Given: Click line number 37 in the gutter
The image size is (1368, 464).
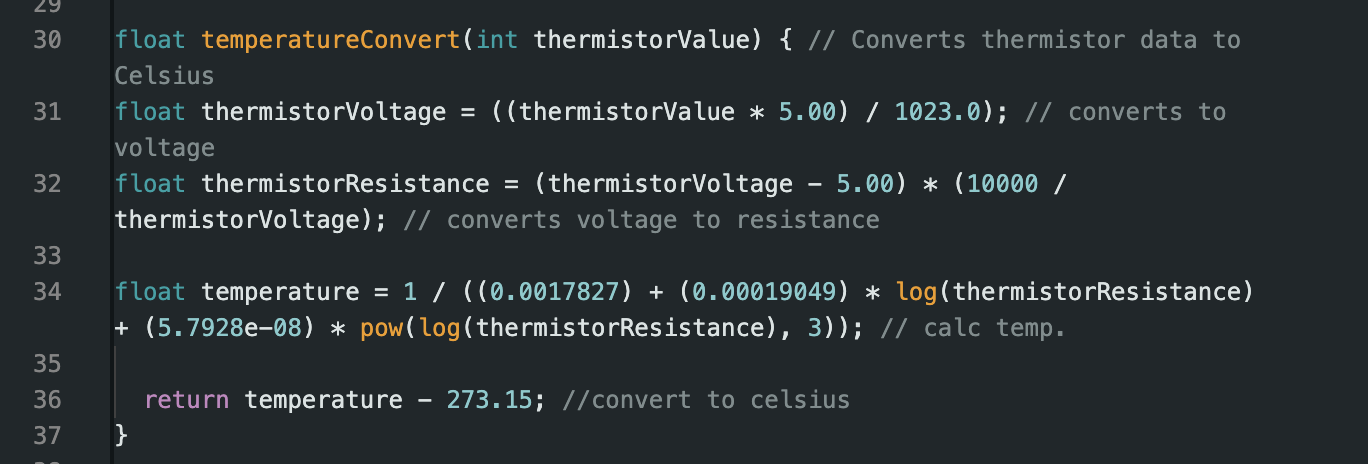Looking at the screenshot, I should (47, 436).
